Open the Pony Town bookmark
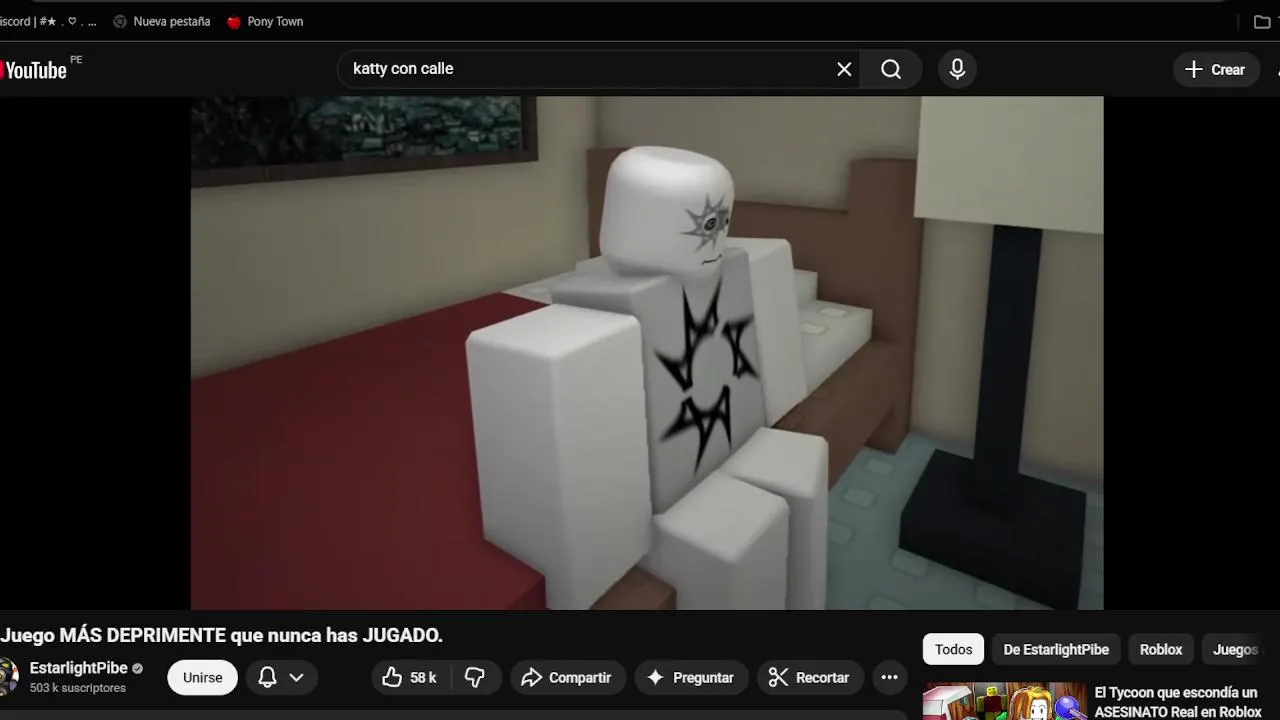This screenshot has width=1280, height=720. (x=265, y=21)
